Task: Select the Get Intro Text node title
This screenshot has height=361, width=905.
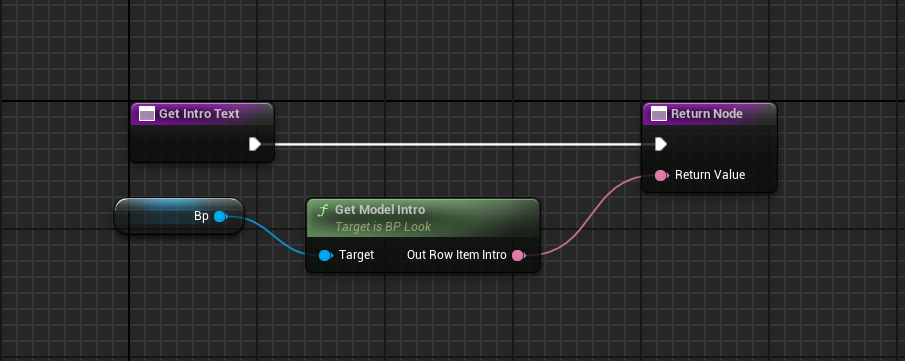Action: pyautogui.click(x=199, y=114)
